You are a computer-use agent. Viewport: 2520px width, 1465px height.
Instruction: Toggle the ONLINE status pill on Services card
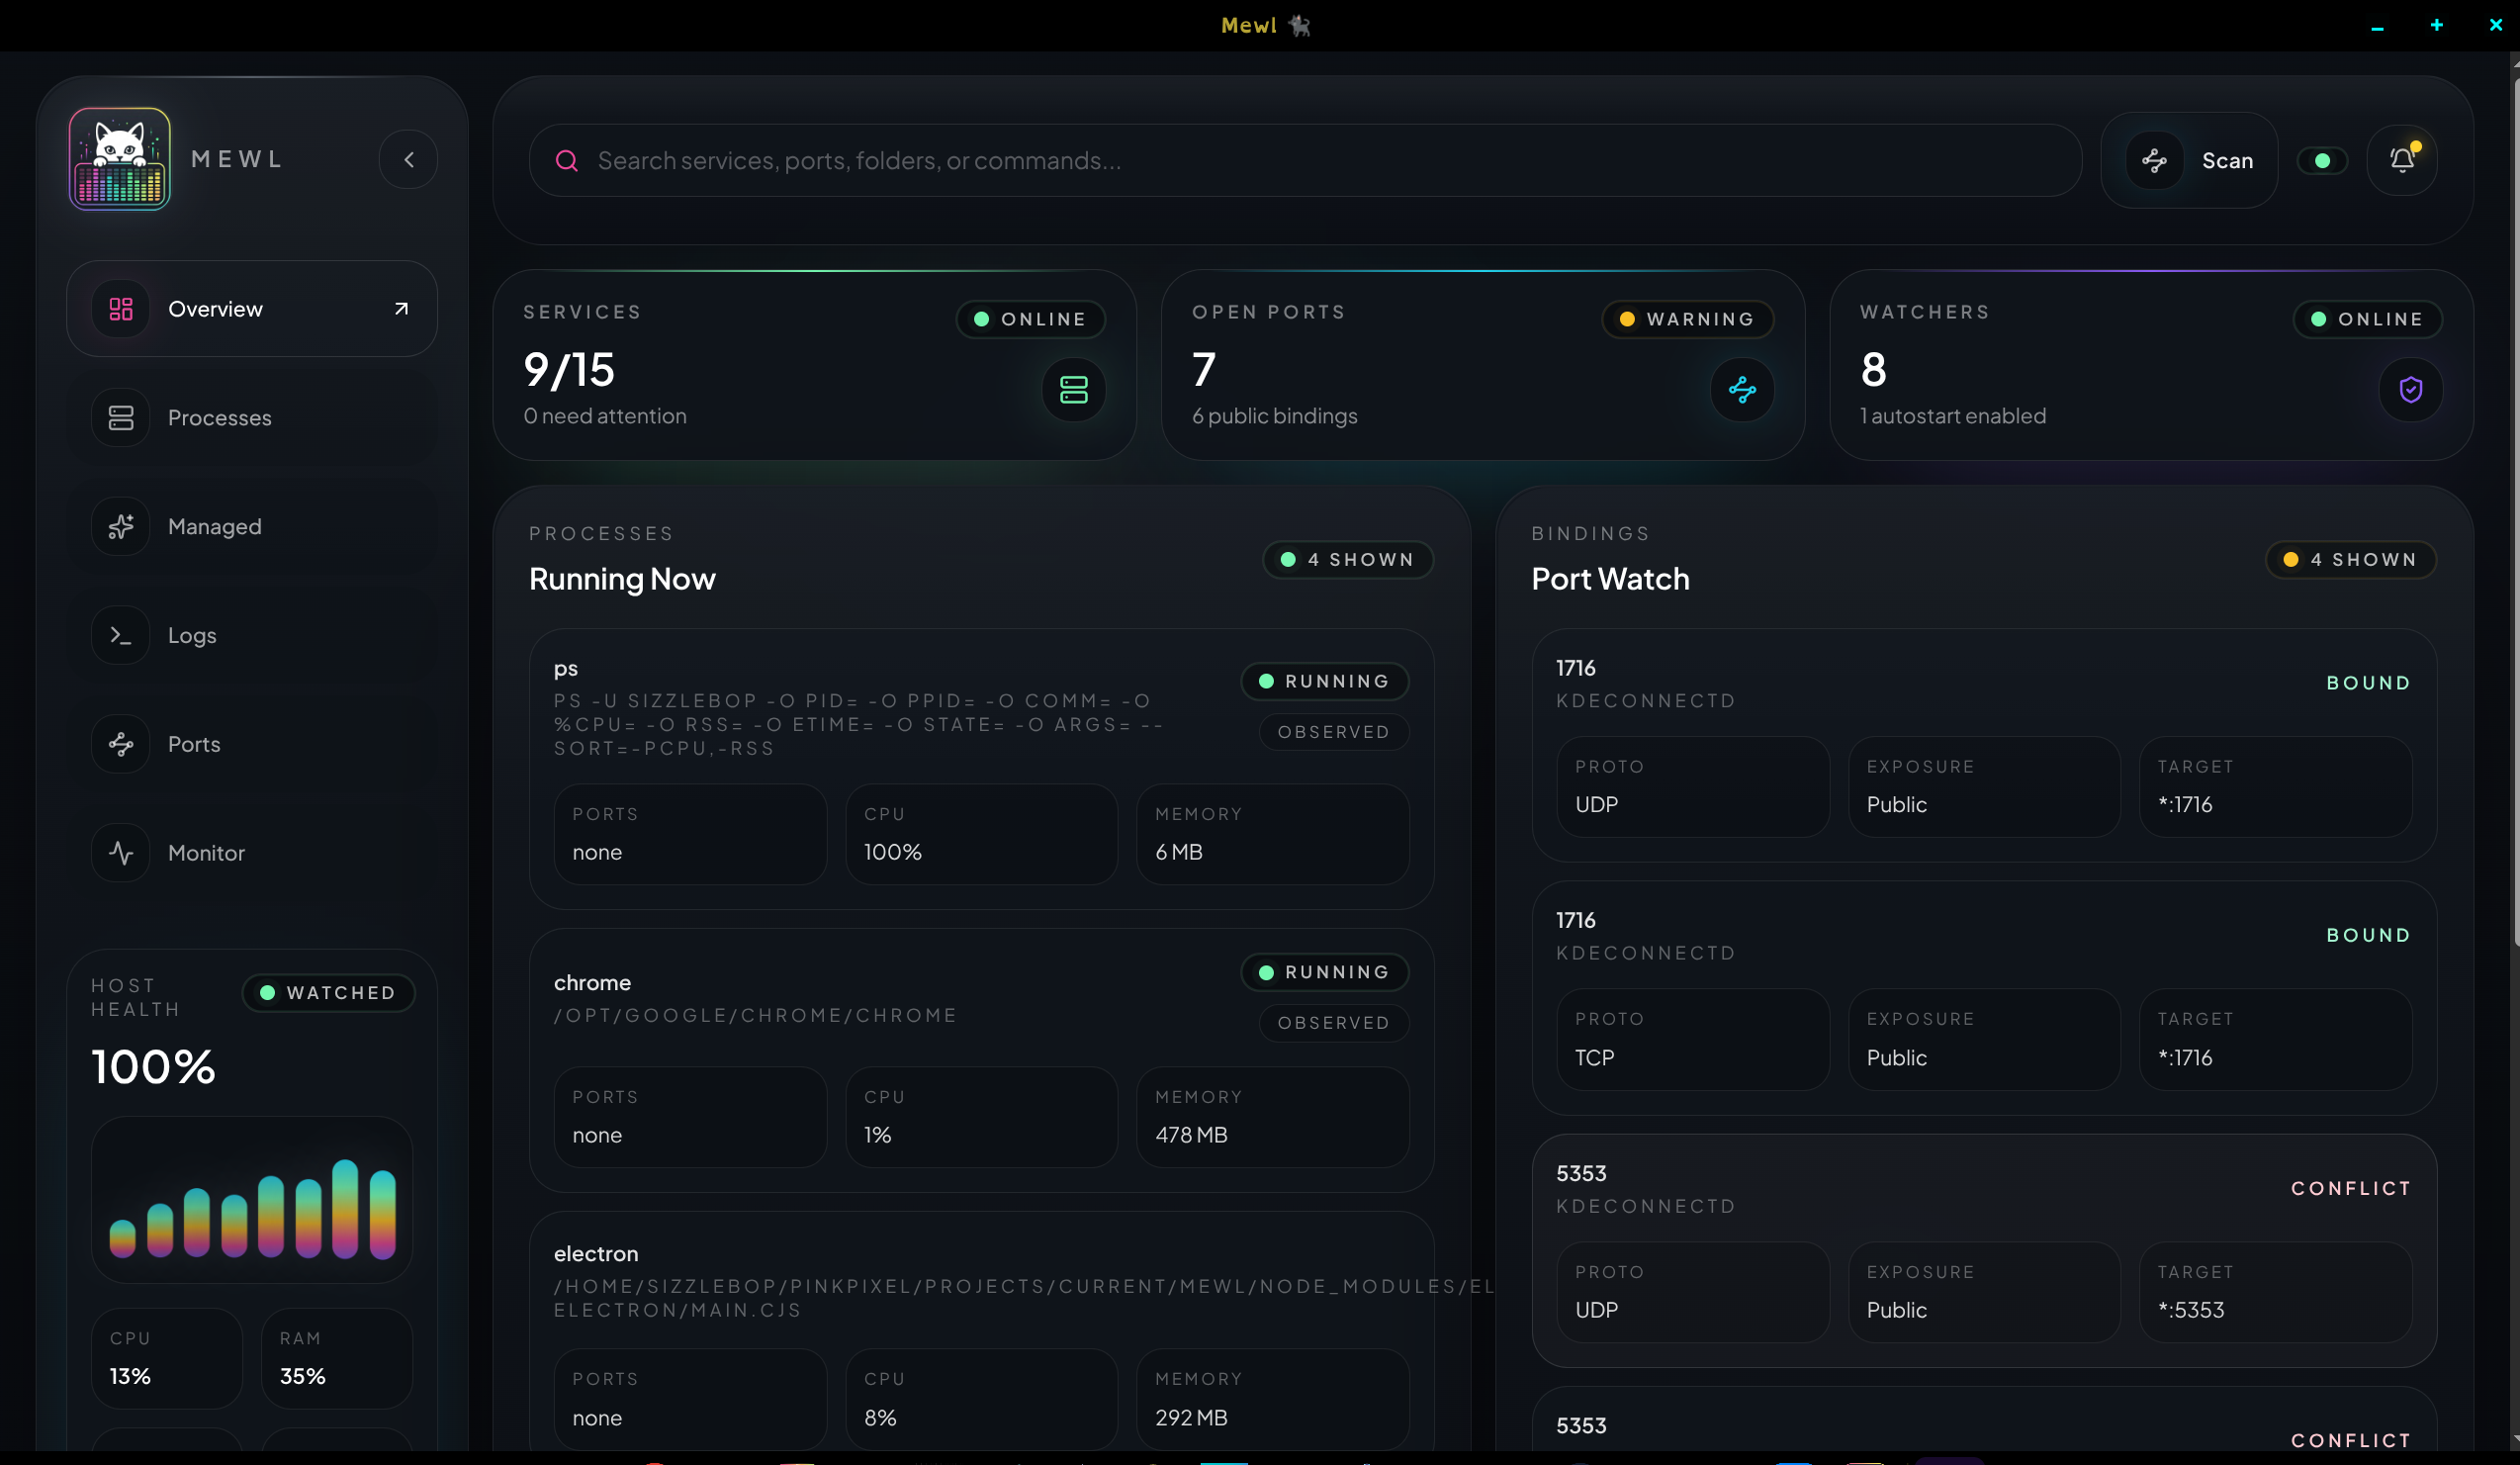coord(1029,319)
